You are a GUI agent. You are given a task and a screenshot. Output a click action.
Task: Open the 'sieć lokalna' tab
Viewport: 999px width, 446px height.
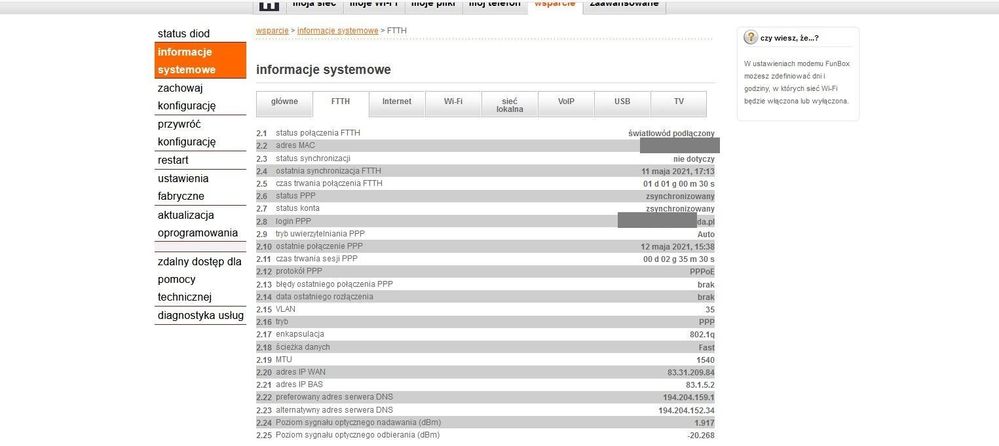[510, 104]
